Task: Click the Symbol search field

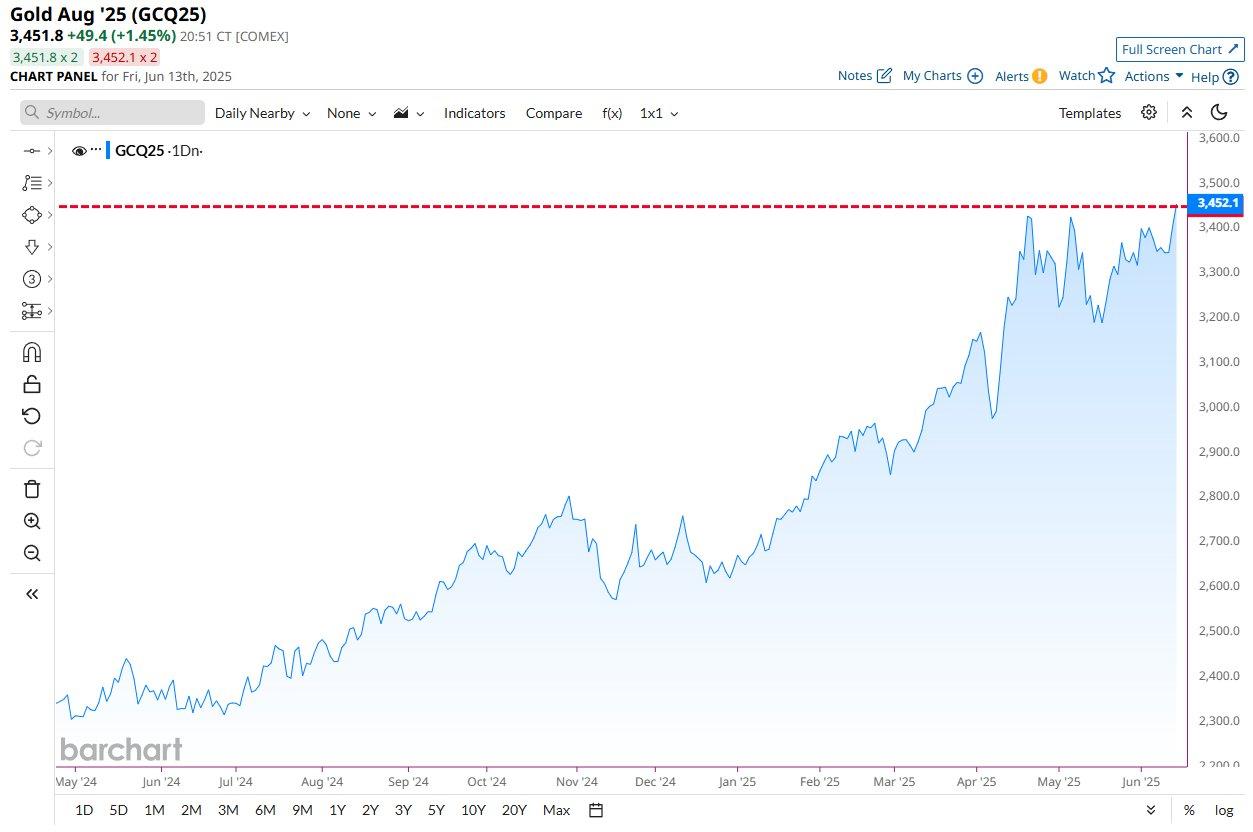Action: pyautogui.click(x=112, y=113)
